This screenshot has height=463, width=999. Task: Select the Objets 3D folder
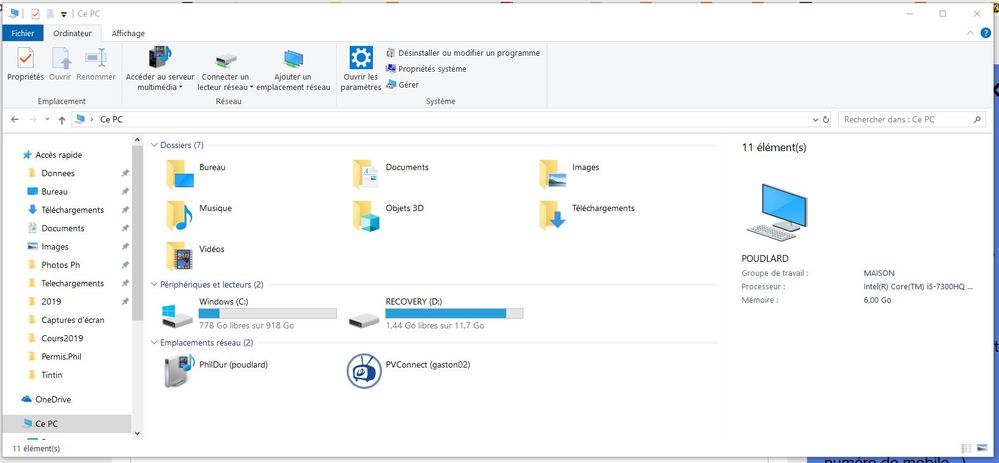(367, 213)
